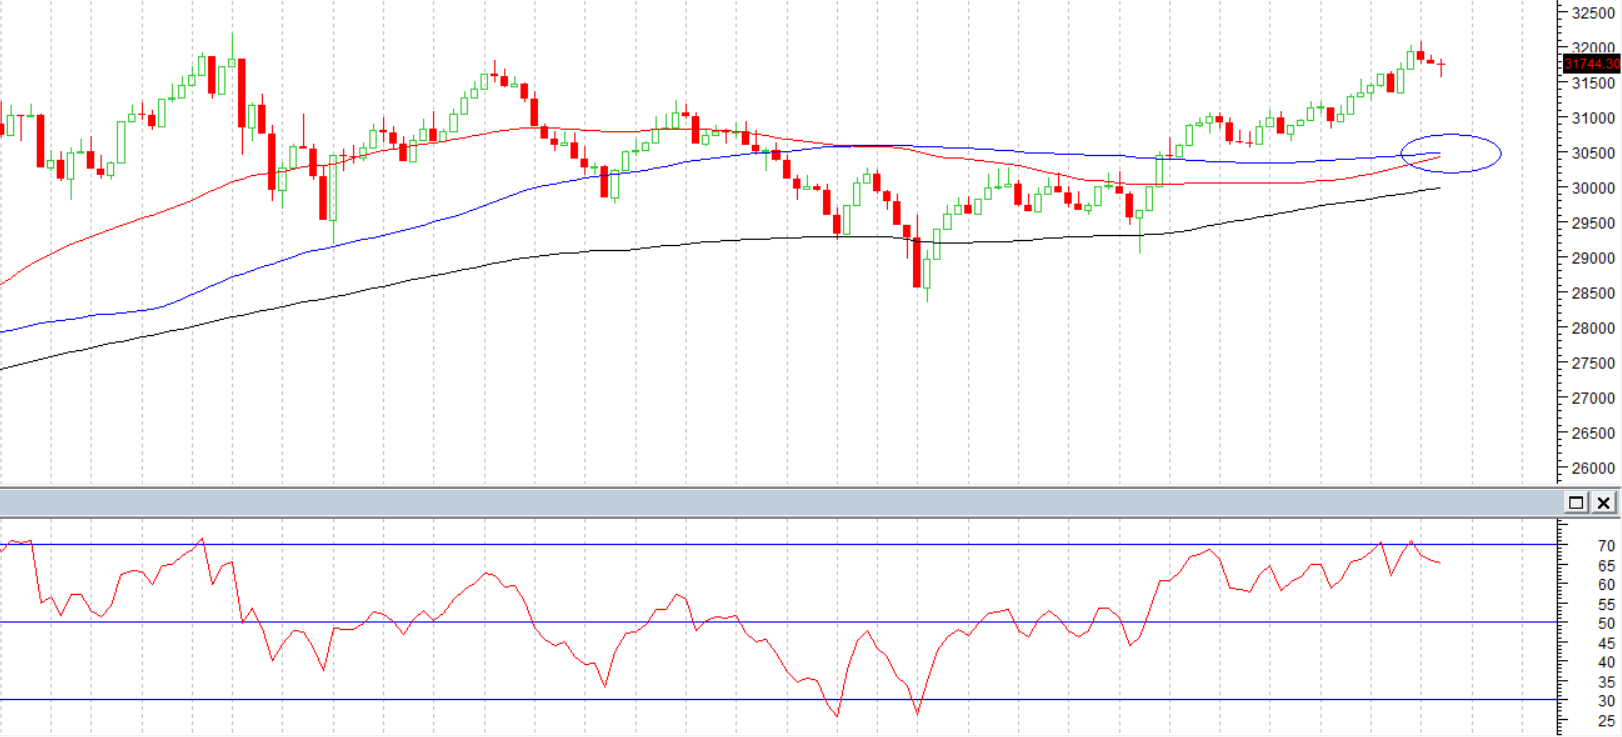Image resolution: width=1622 pixels, height=737 pixels.
Task: Click the 30500 price axis label
Action: click(1593, 153)
